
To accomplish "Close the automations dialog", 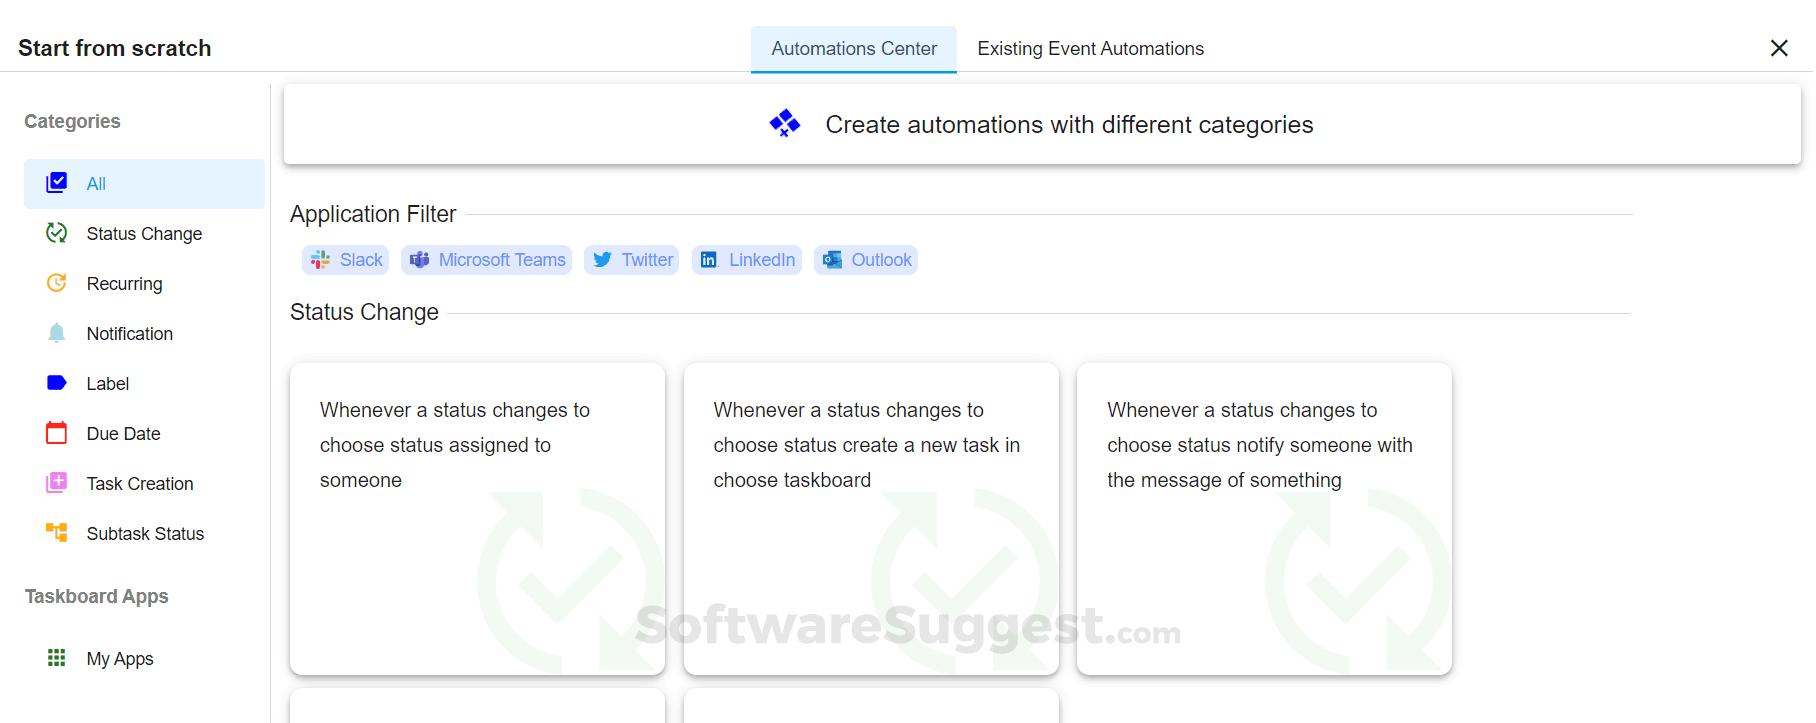I will click(x=1779, y=48).
